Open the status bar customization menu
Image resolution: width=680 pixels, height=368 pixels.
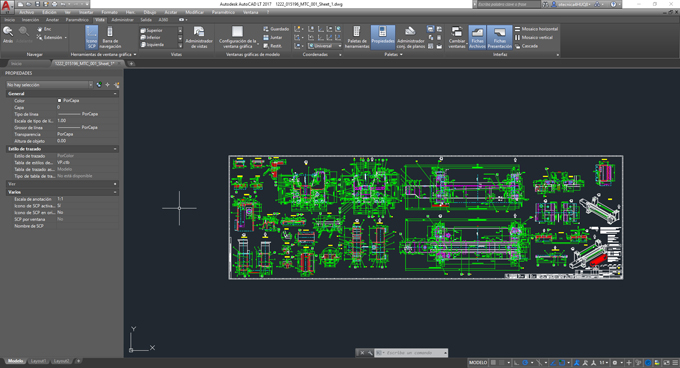pos(675,363)
